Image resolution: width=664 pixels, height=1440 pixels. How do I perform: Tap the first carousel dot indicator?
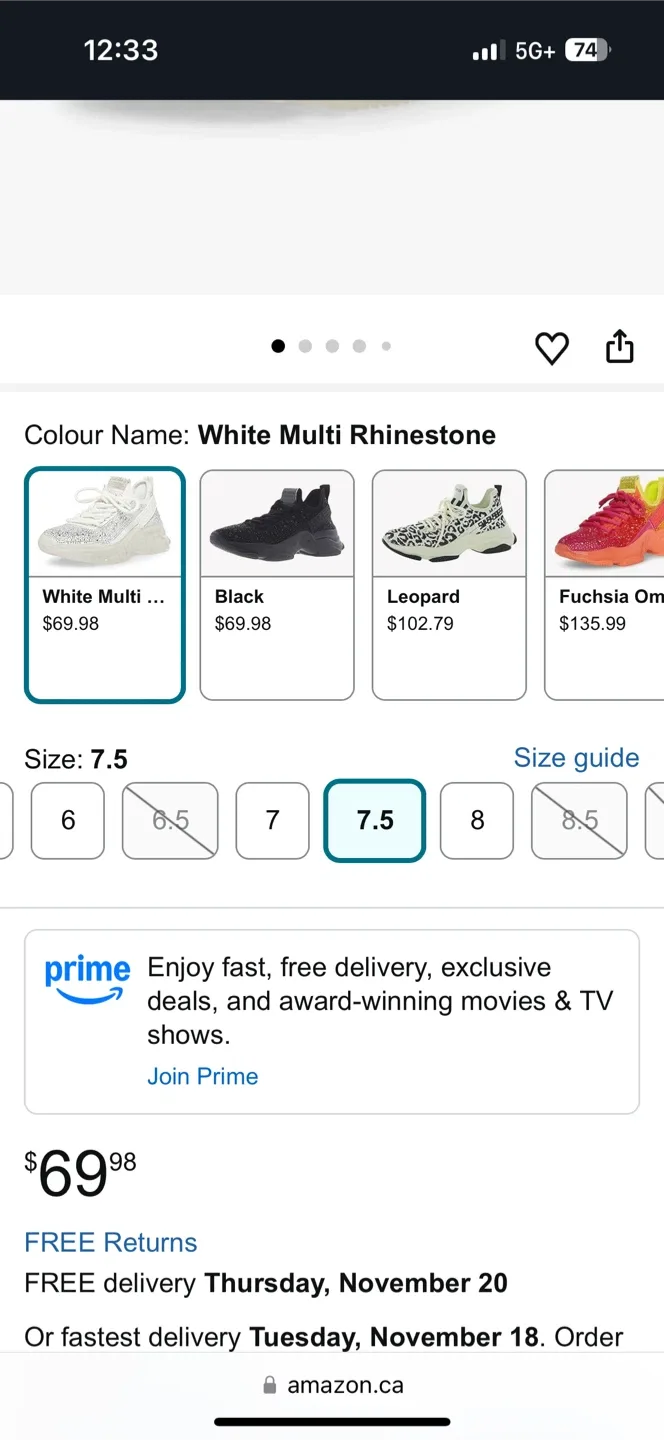coord(278,346)
